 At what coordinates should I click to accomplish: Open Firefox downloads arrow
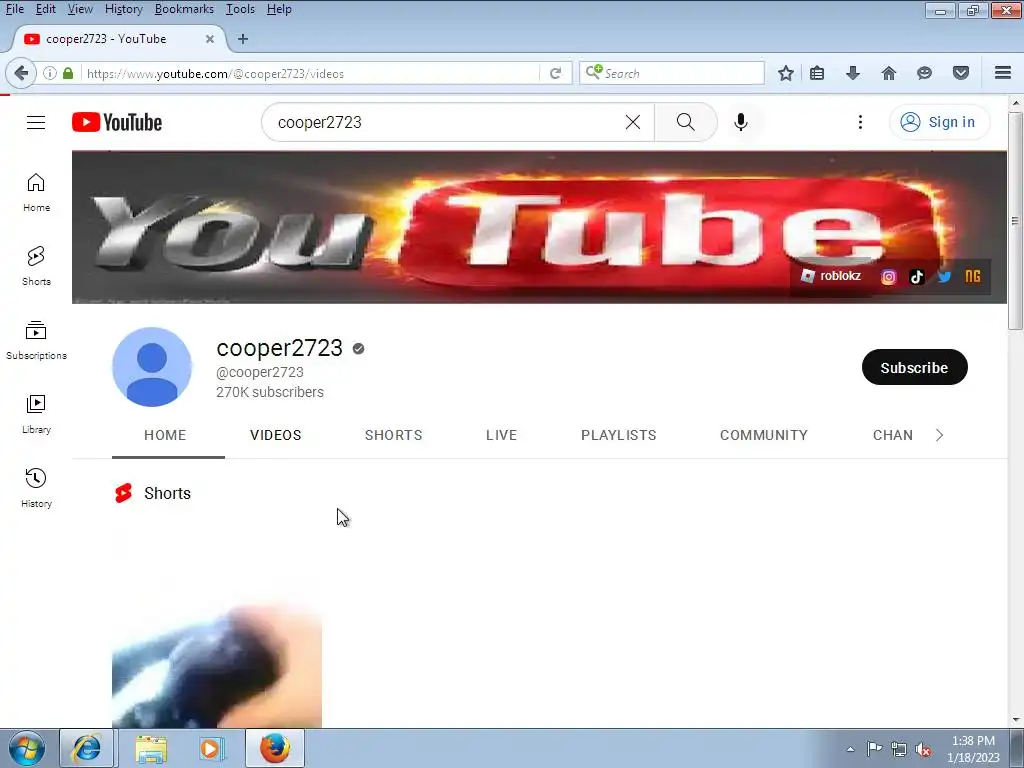point(852,73)
